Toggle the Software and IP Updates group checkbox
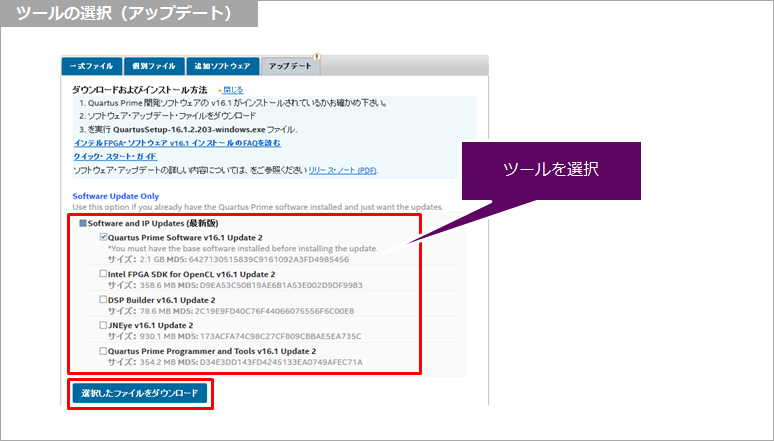The width and height of the screenshot is (774, 441). pyautogui.click(x=83, y=224)
